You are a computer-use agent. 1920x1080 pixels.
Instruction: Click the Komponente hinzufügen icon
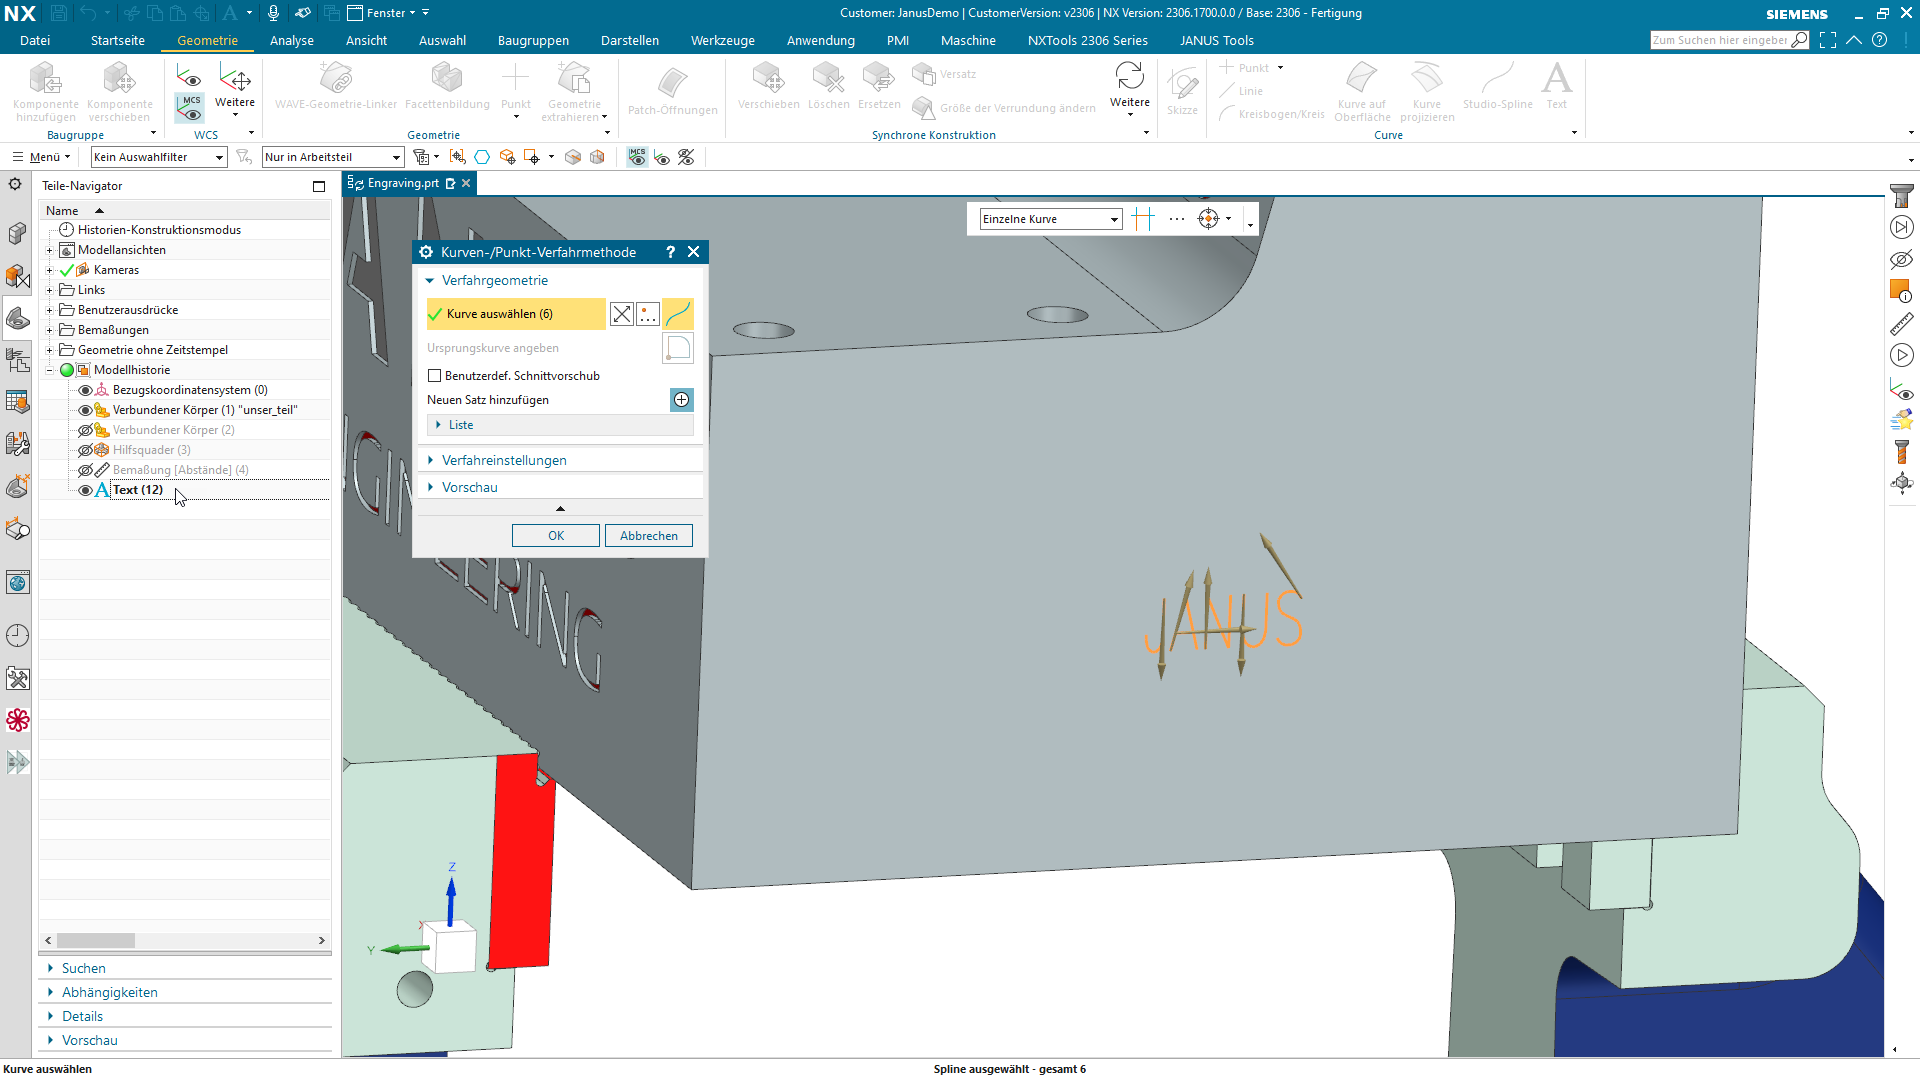click(x=45, y=78)
